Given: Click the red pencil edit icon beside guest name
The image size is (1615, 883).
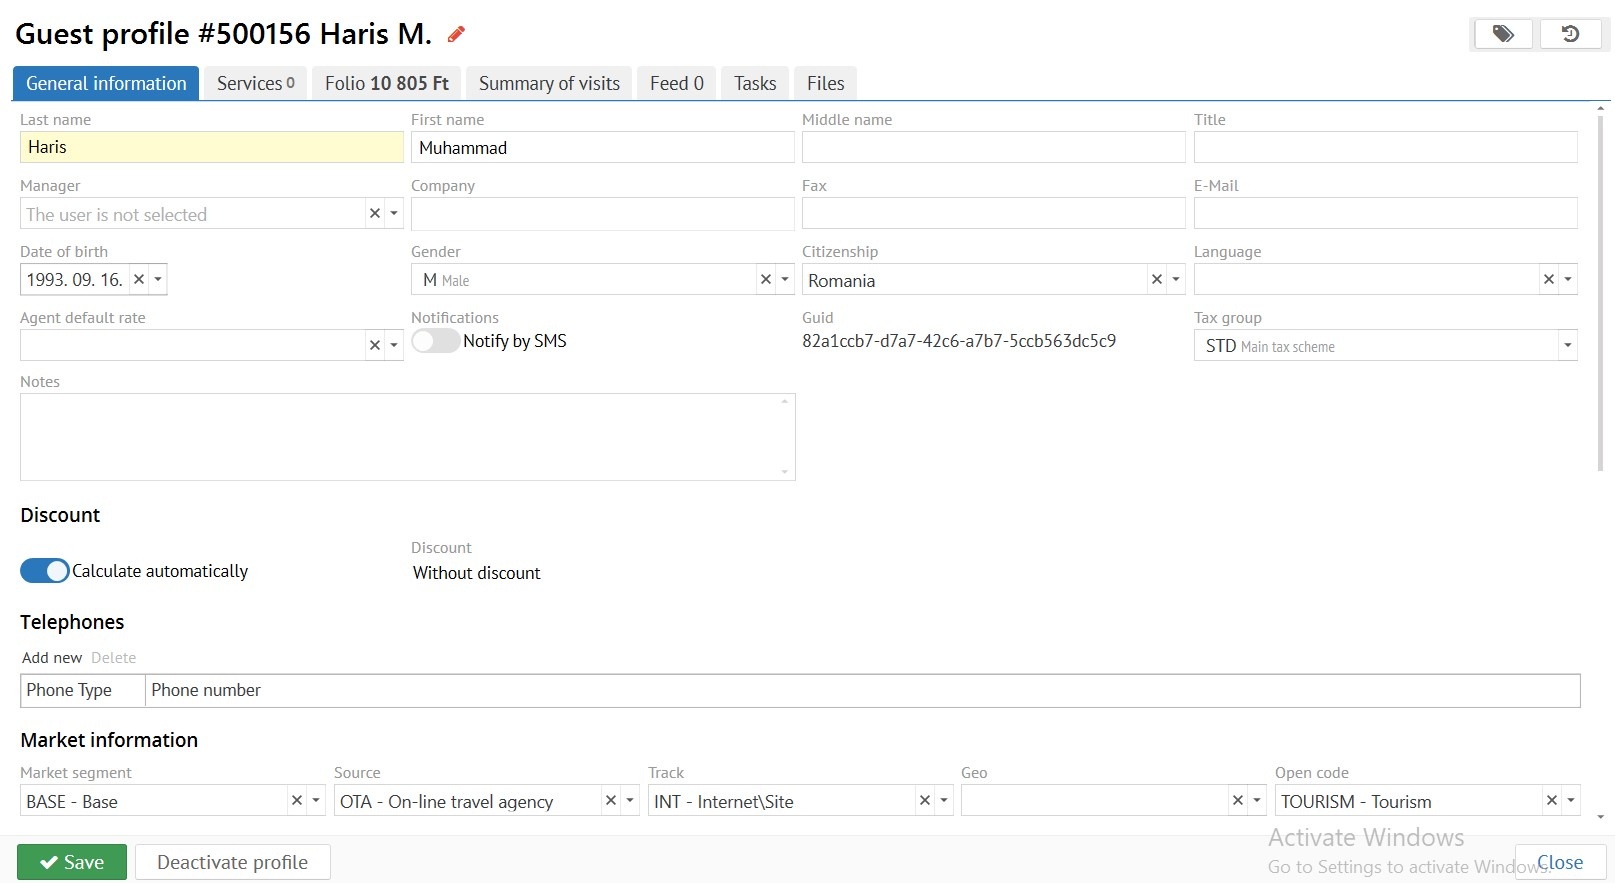Looking at the screenshot, I should click(456, 35).
